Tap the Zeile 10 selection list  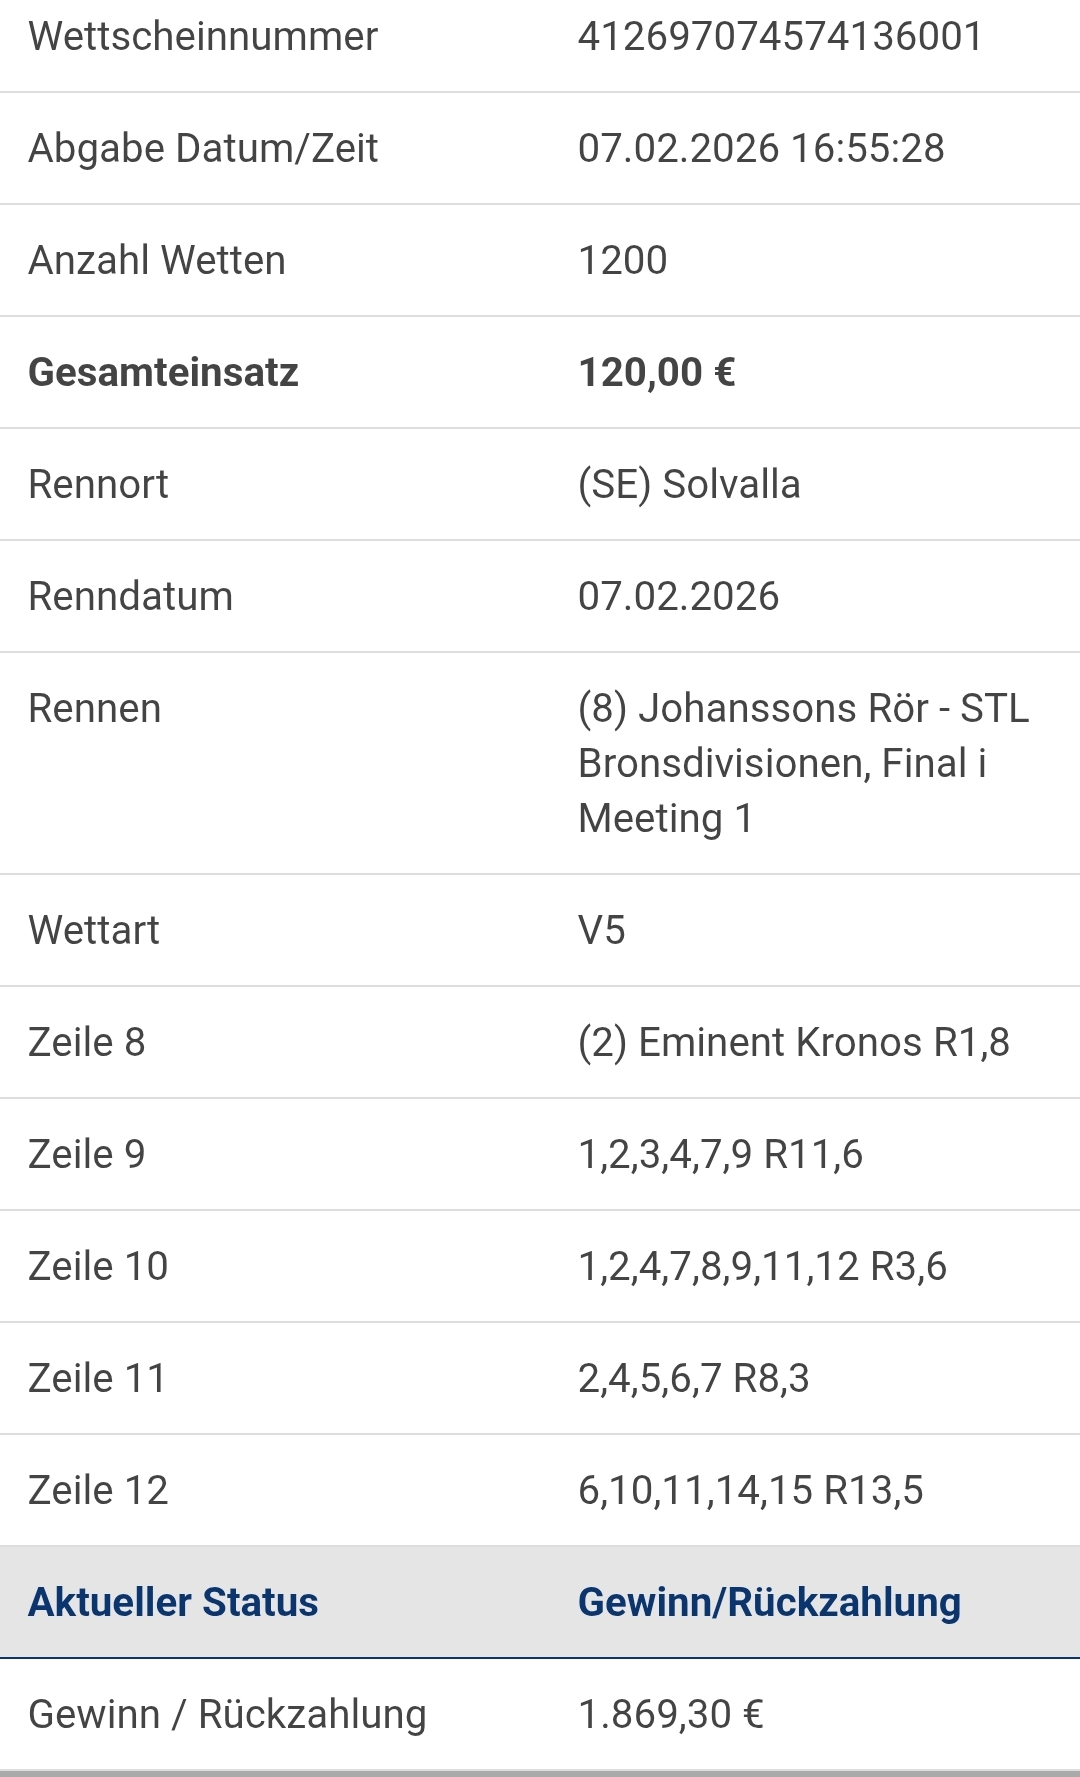click(x=762, y=1267)
